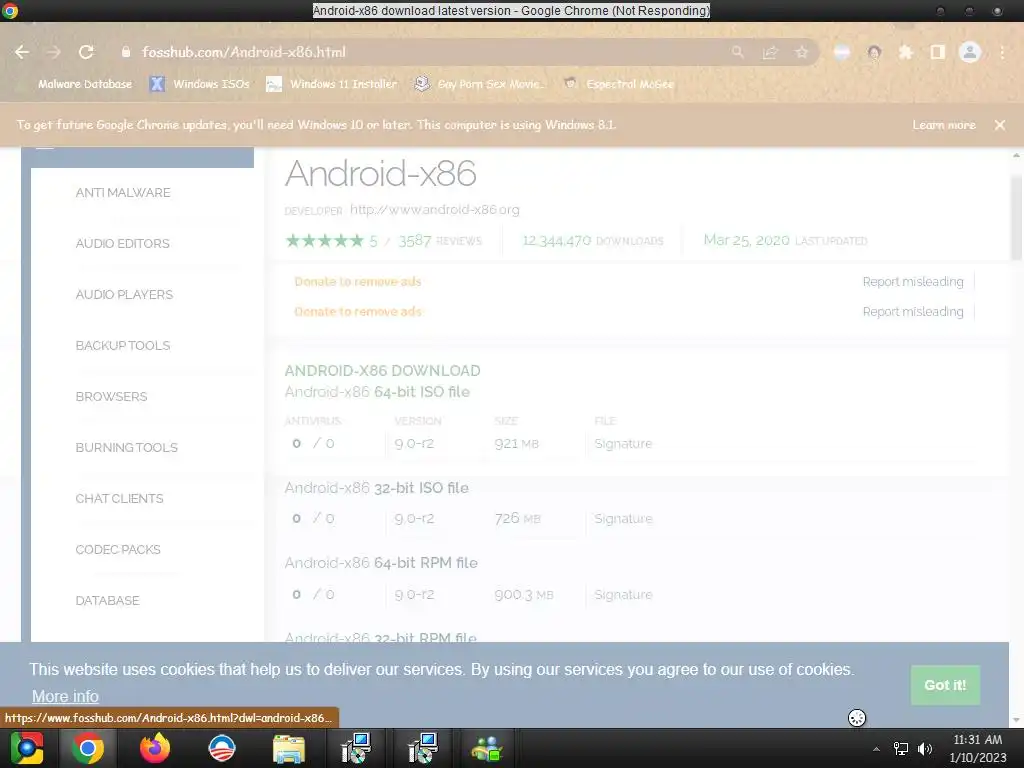Screen dimensions: 1024x768
Task: Bookmark this page with star icon
Action: click(801, 52)
